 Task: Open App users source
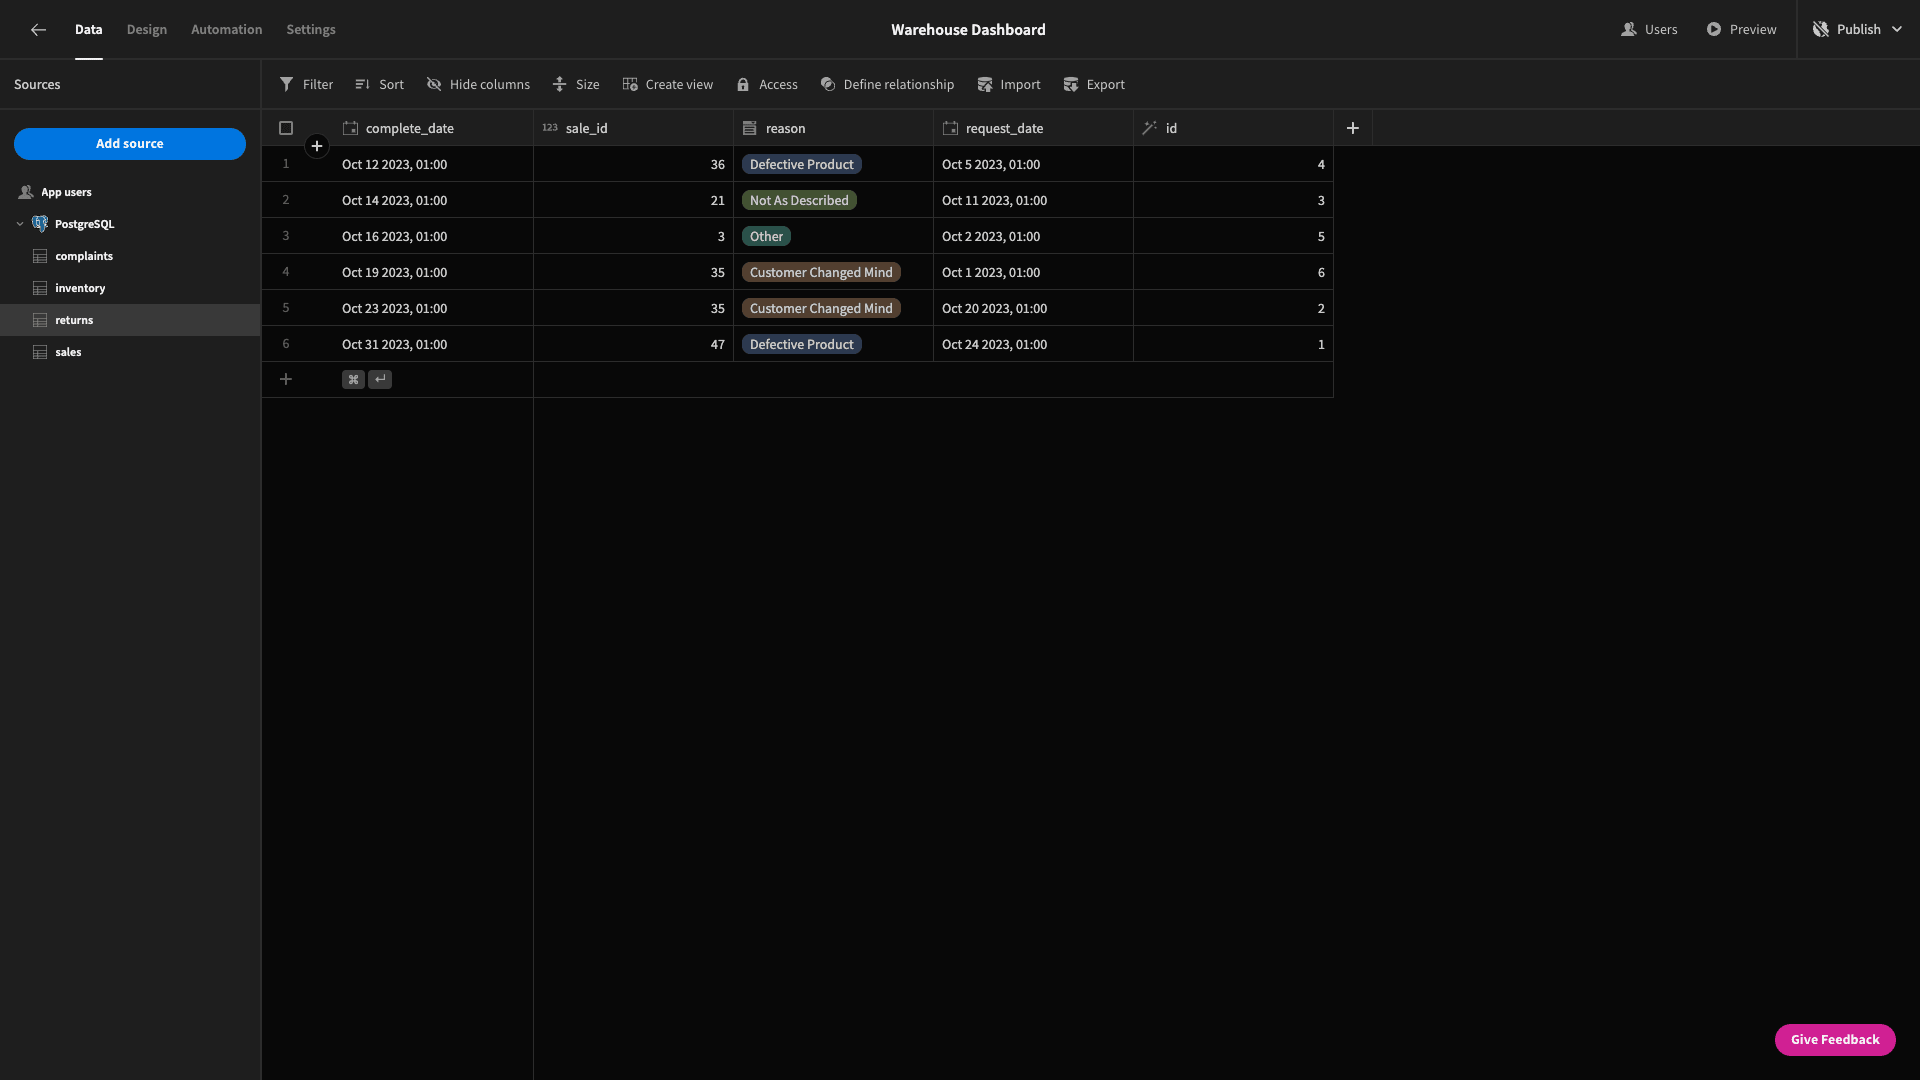pos(66,192)
